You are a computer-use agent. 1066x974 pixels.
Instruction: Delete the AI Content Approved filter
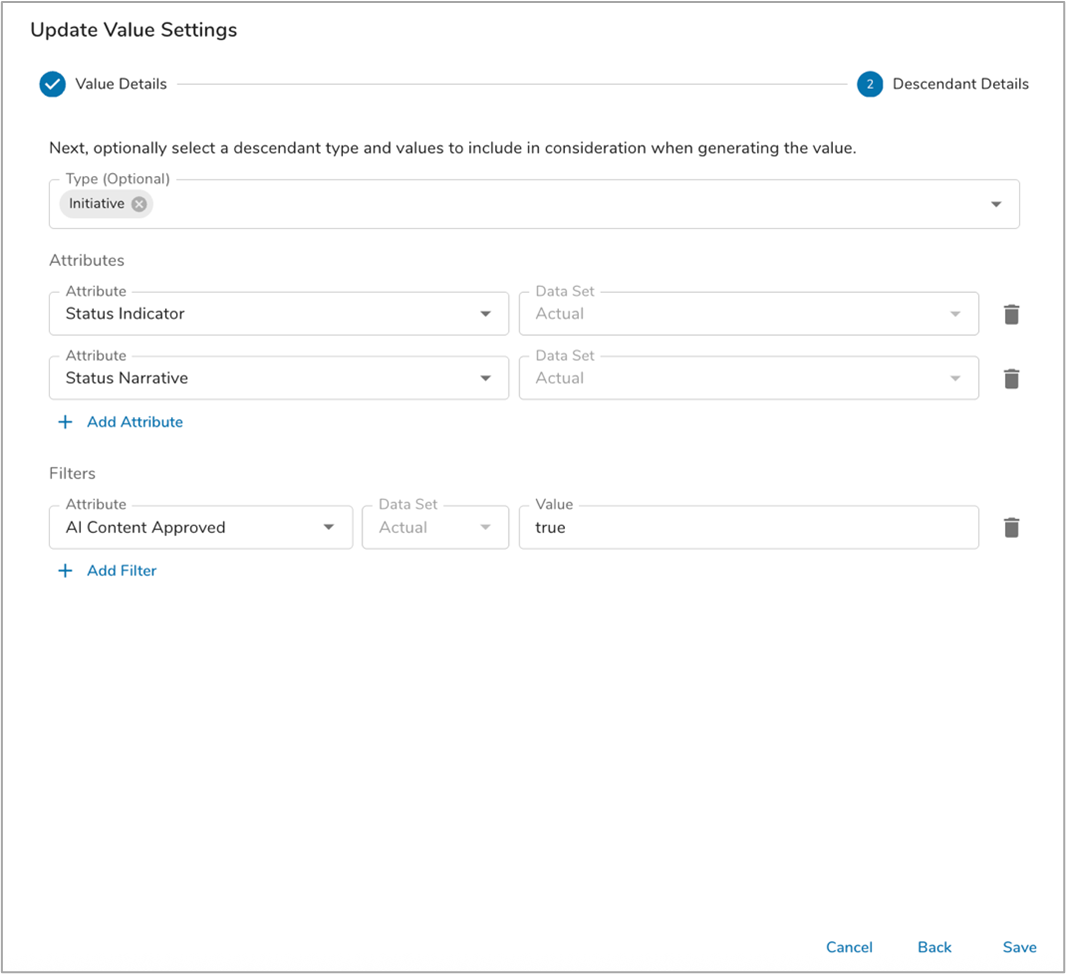1011,527
